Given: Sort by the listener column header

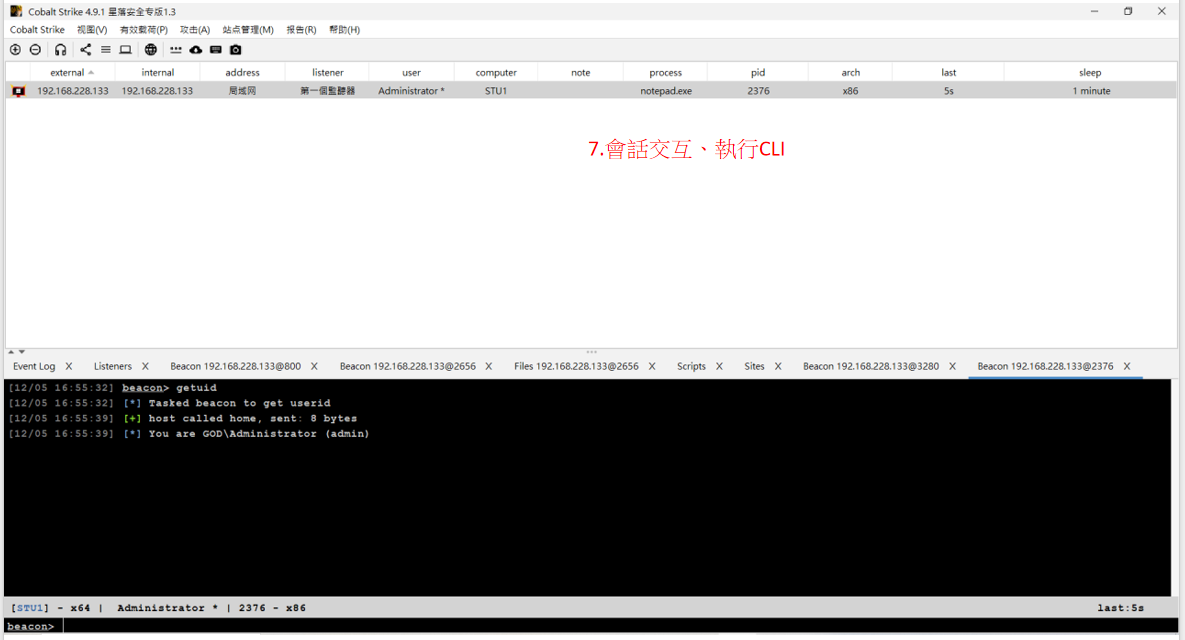Looking at the screenshot, I should click(328, 73).
